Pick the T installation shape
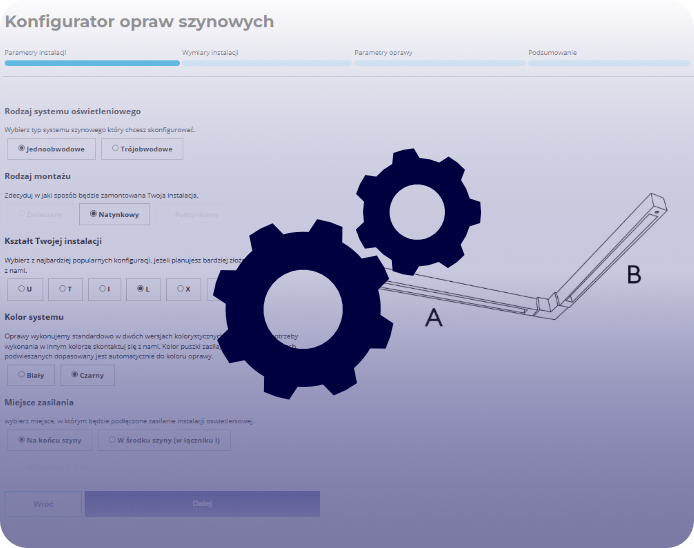This screenshot has width=694, height=548. 66,289
